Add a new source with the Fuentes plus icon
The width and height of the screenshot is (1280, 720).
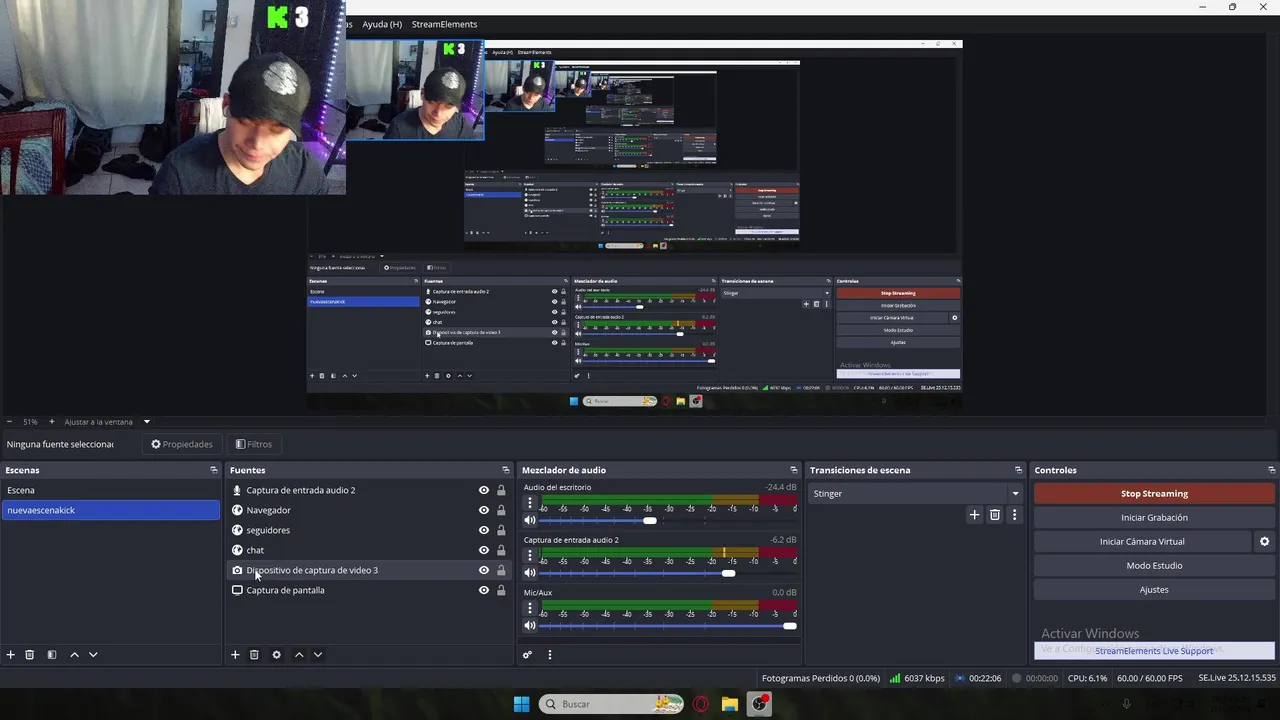235,655
